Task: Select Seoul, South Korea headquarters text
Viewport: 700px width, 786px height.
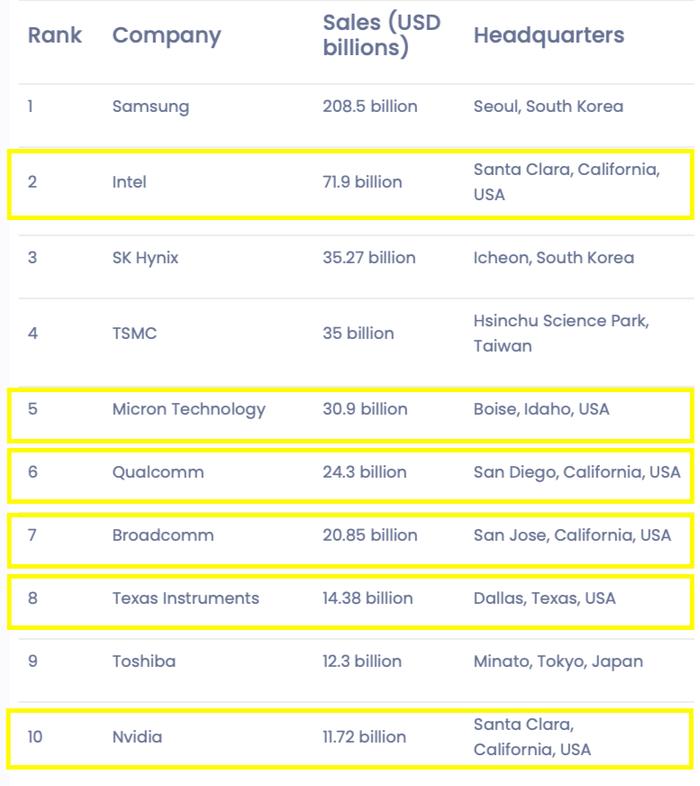Action: tap(549, 106)
